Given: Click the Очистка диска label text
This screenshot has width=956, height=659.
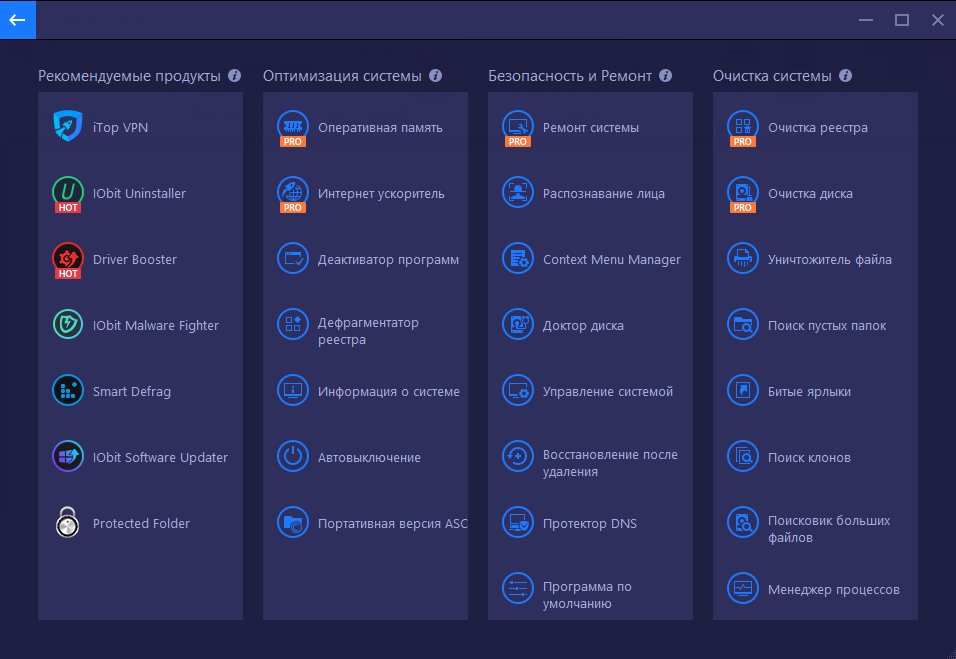Looking at the screenshot, I should (x=810, y=193).
